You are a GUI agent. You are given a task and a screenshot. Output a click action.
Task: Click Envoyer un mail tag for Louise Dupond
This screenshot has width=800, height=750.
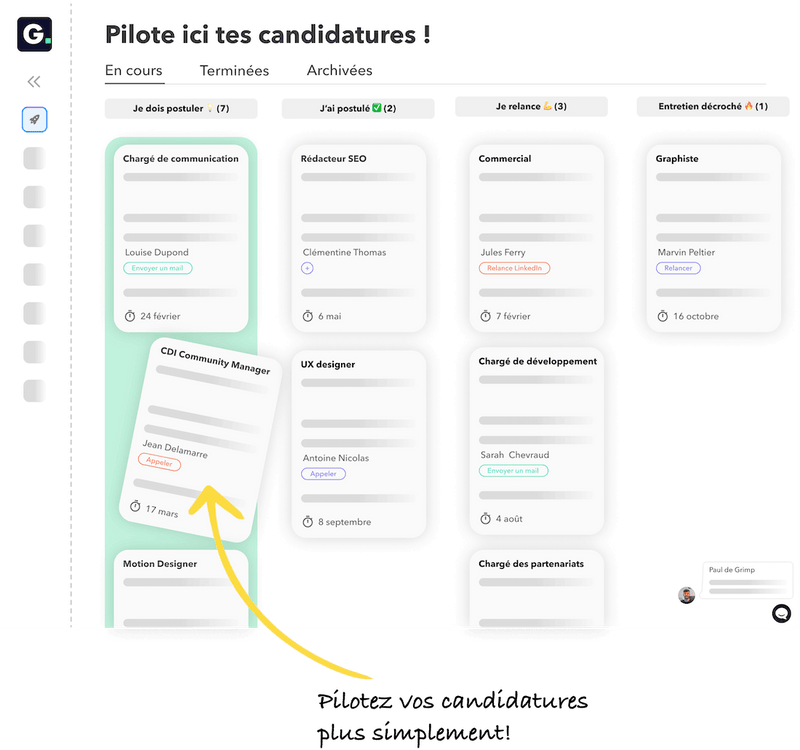pyautogui.click(x=158, y=268)
